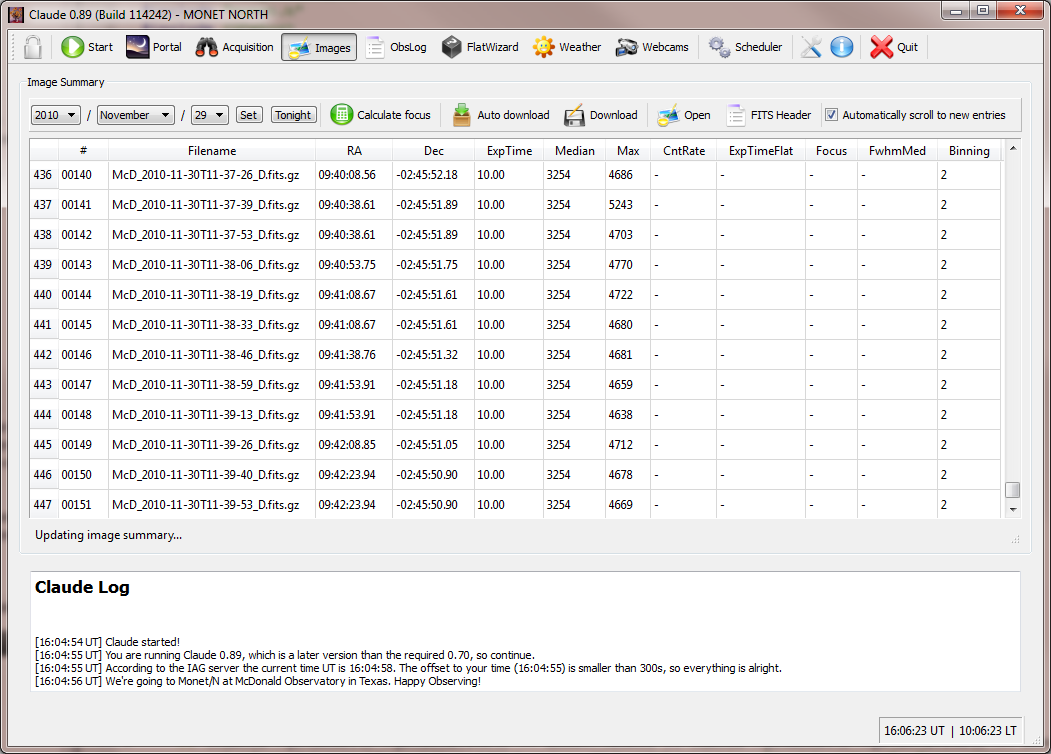Click the table's vertical scrollbar handle

[1012, 490]
